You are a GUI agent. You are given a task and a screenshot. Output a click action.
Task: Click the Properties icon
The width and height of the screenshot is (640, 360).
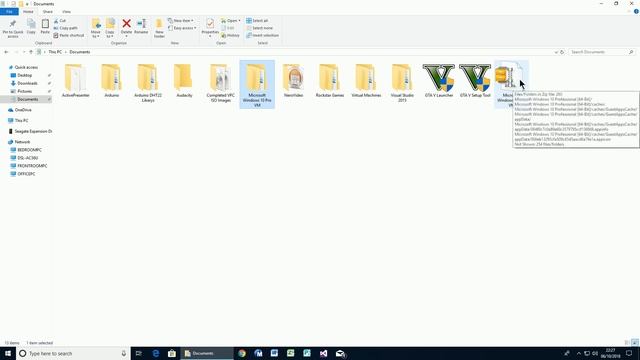tap(210, 24)
